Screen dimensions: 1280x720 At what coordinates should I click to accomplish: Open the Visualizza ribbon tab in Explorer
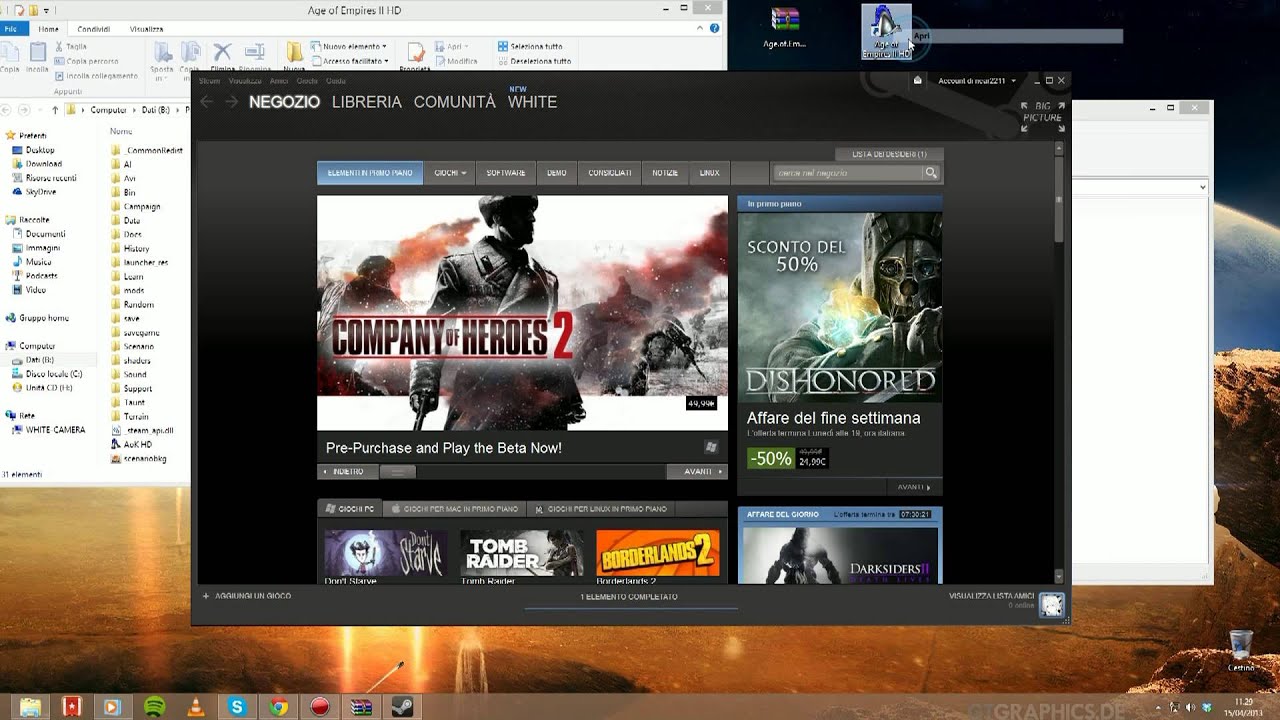[x=146, y=29]
